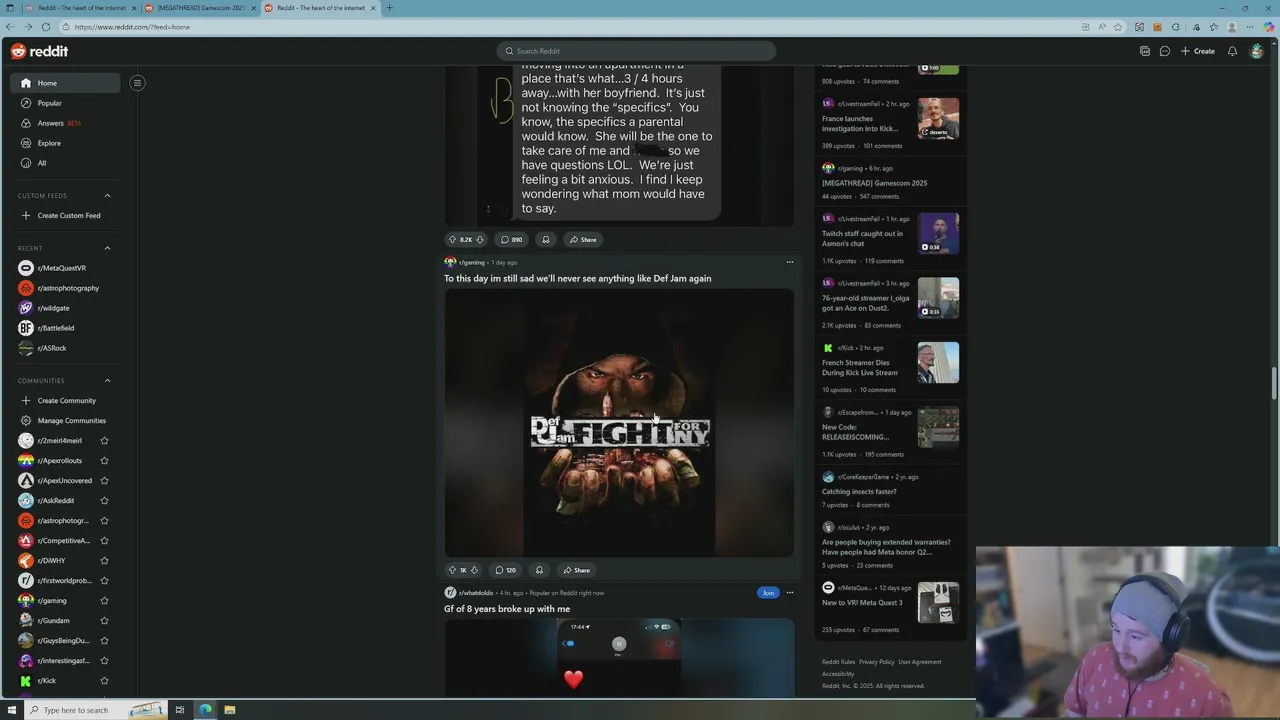
Task: Open Reddit Answers
Action: tap(65, 123)
